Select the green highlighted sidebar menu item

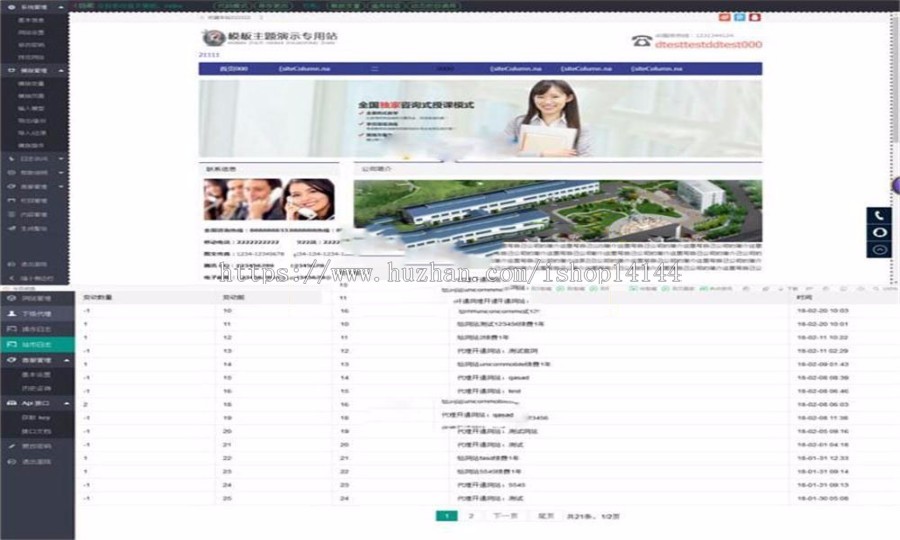pyautogui.click(x=37, y=343)
